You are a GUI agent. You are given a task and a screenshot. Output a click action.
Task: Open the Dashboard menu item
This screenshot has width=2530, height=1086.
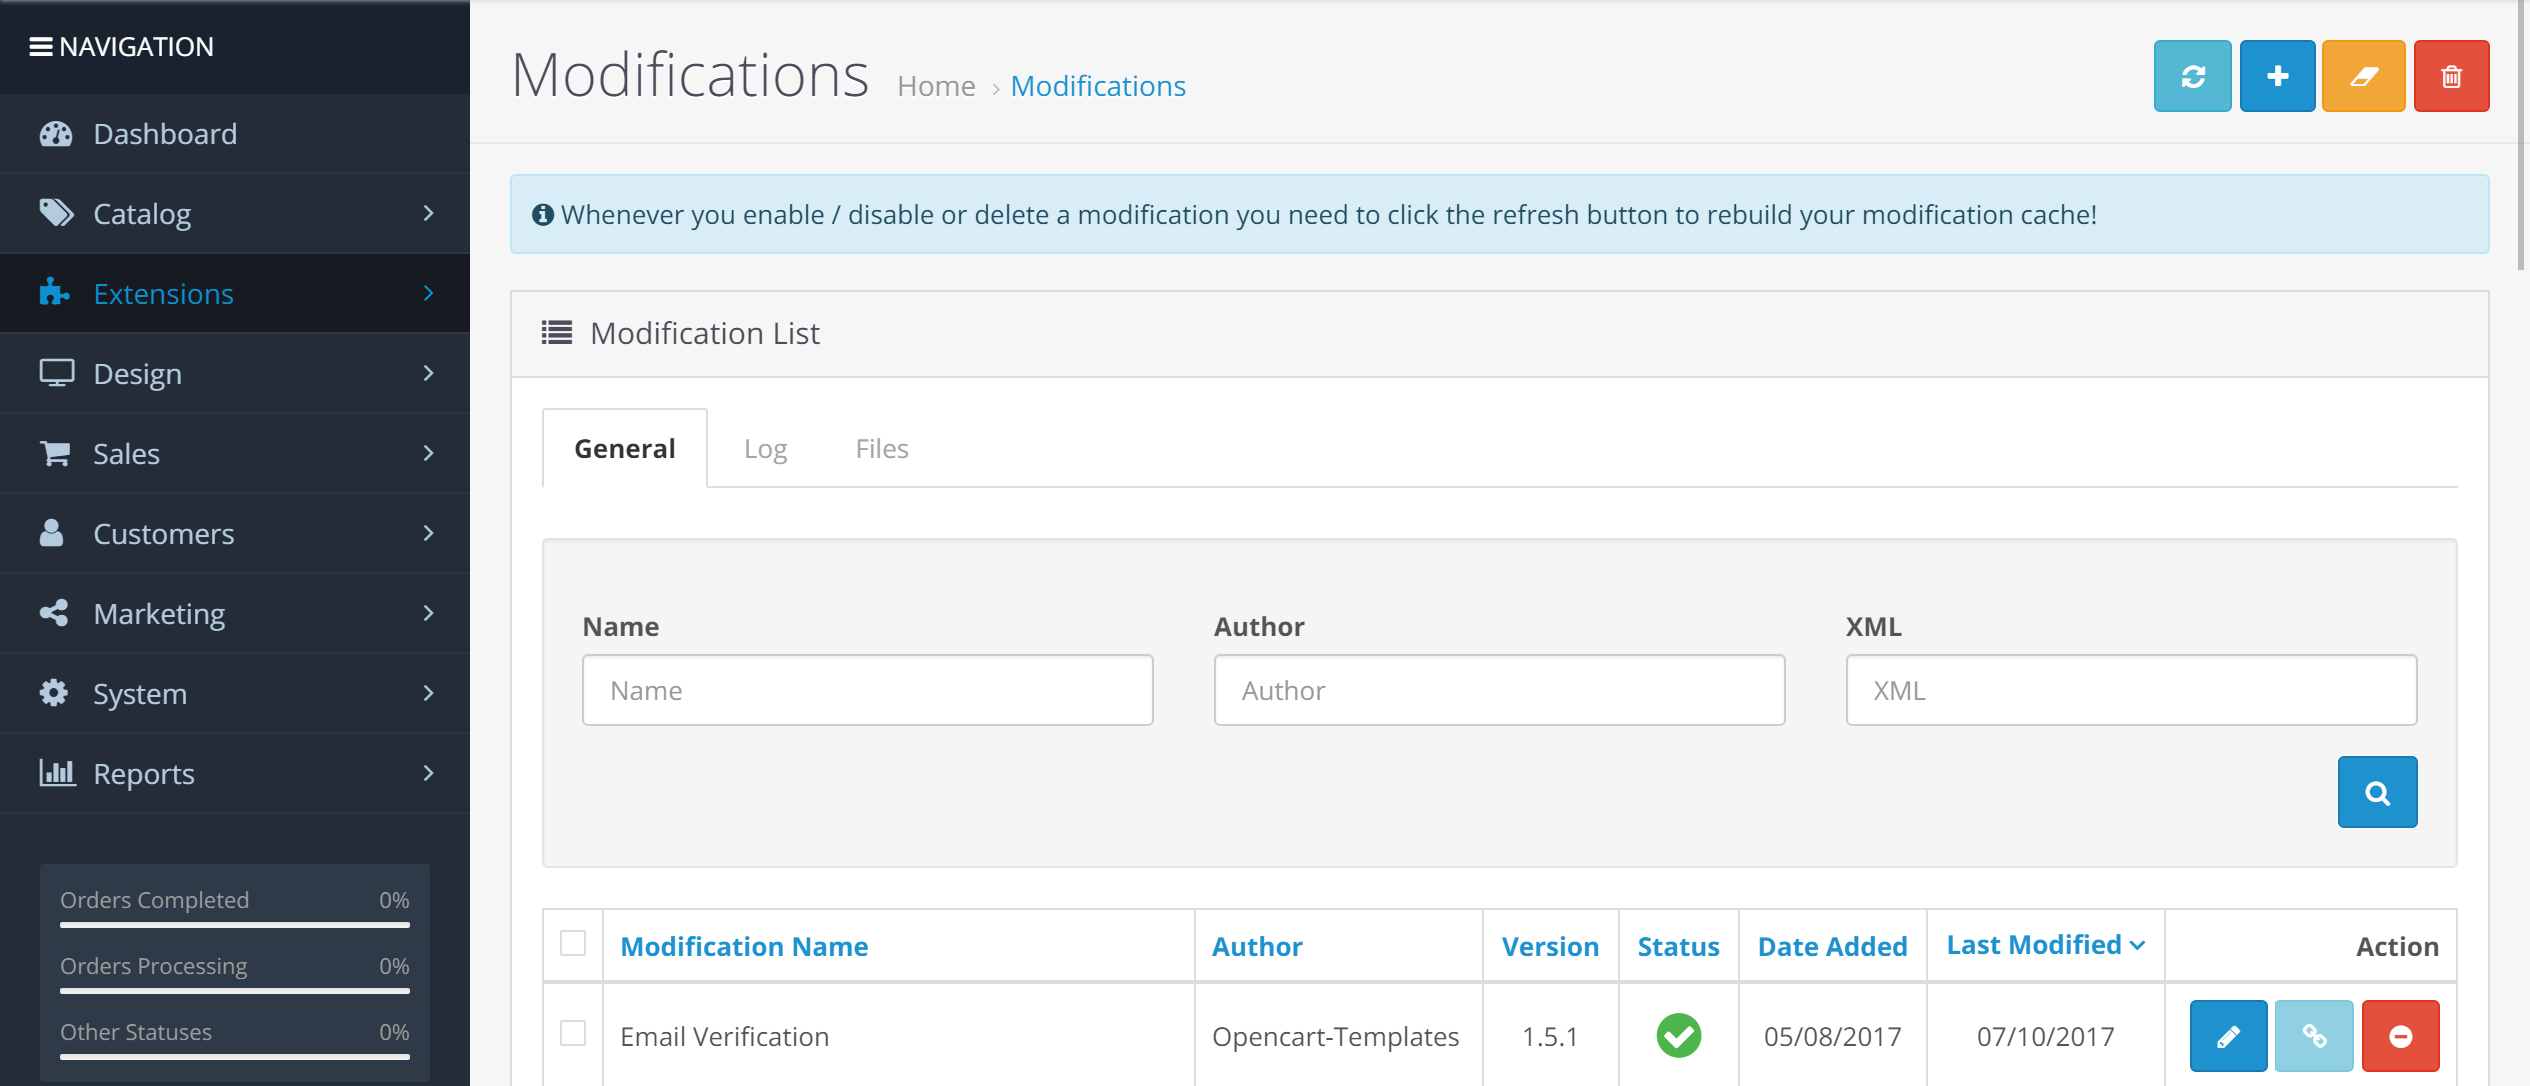235,134
